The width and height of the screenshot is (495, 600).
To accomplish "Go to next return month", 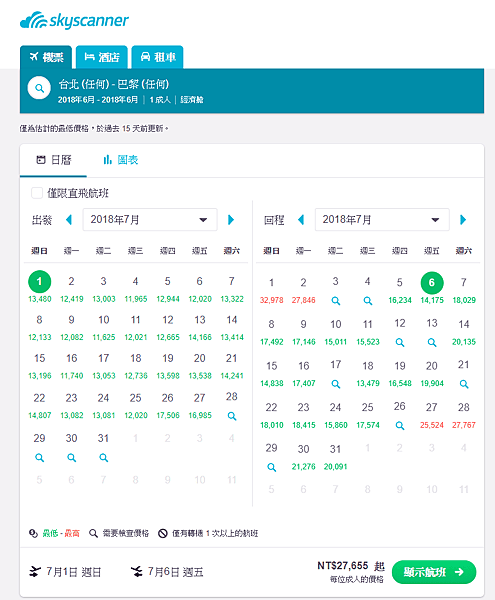I will click(x=463, y=220).
